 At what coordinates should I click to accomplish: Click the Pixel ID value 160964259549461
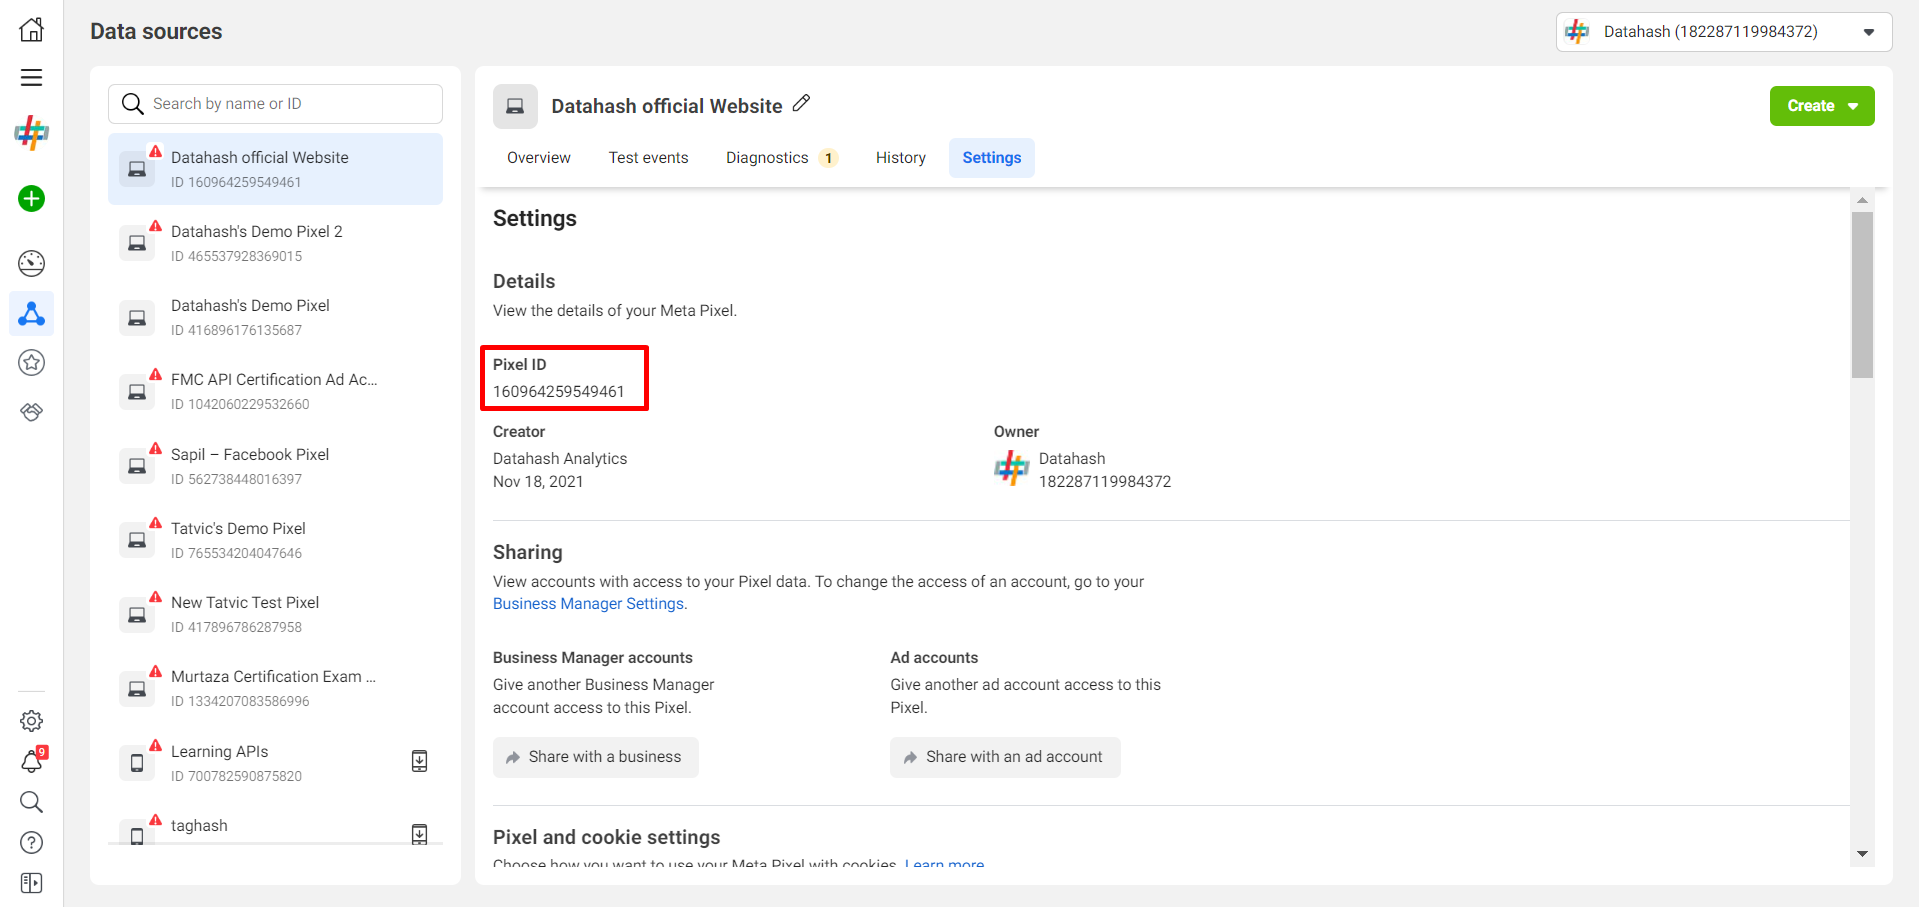pos(558,392)
